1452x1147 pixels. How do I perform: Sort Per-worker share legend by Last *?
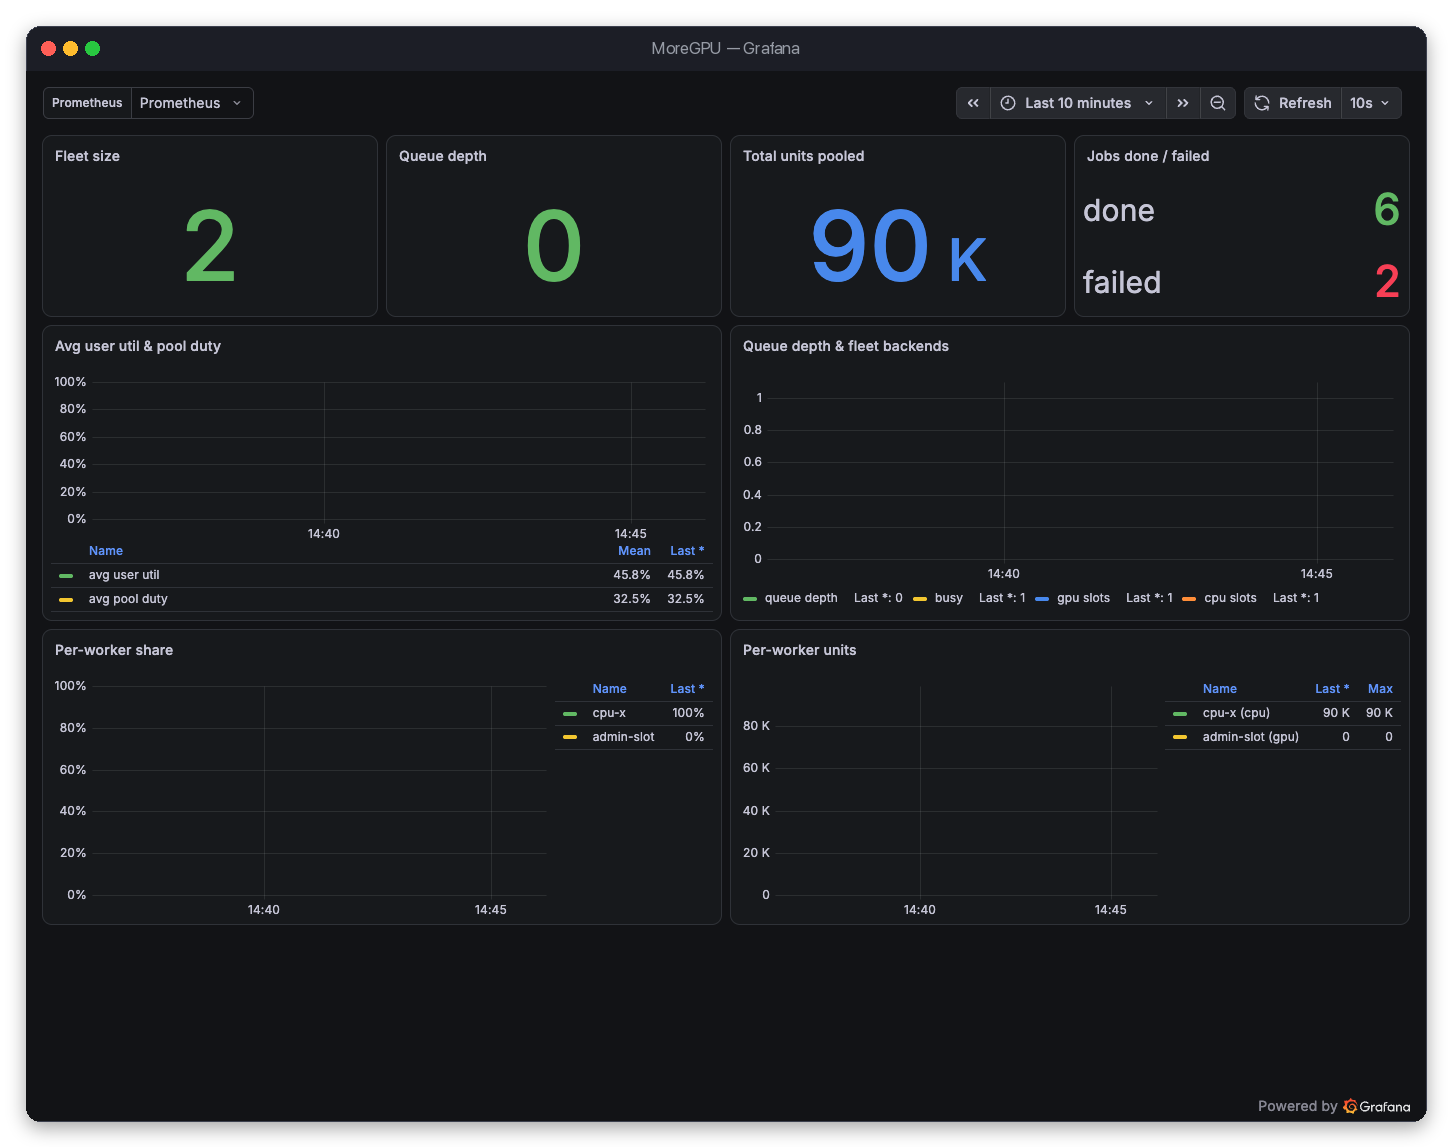pyautogui.click(x=687, y=689)
